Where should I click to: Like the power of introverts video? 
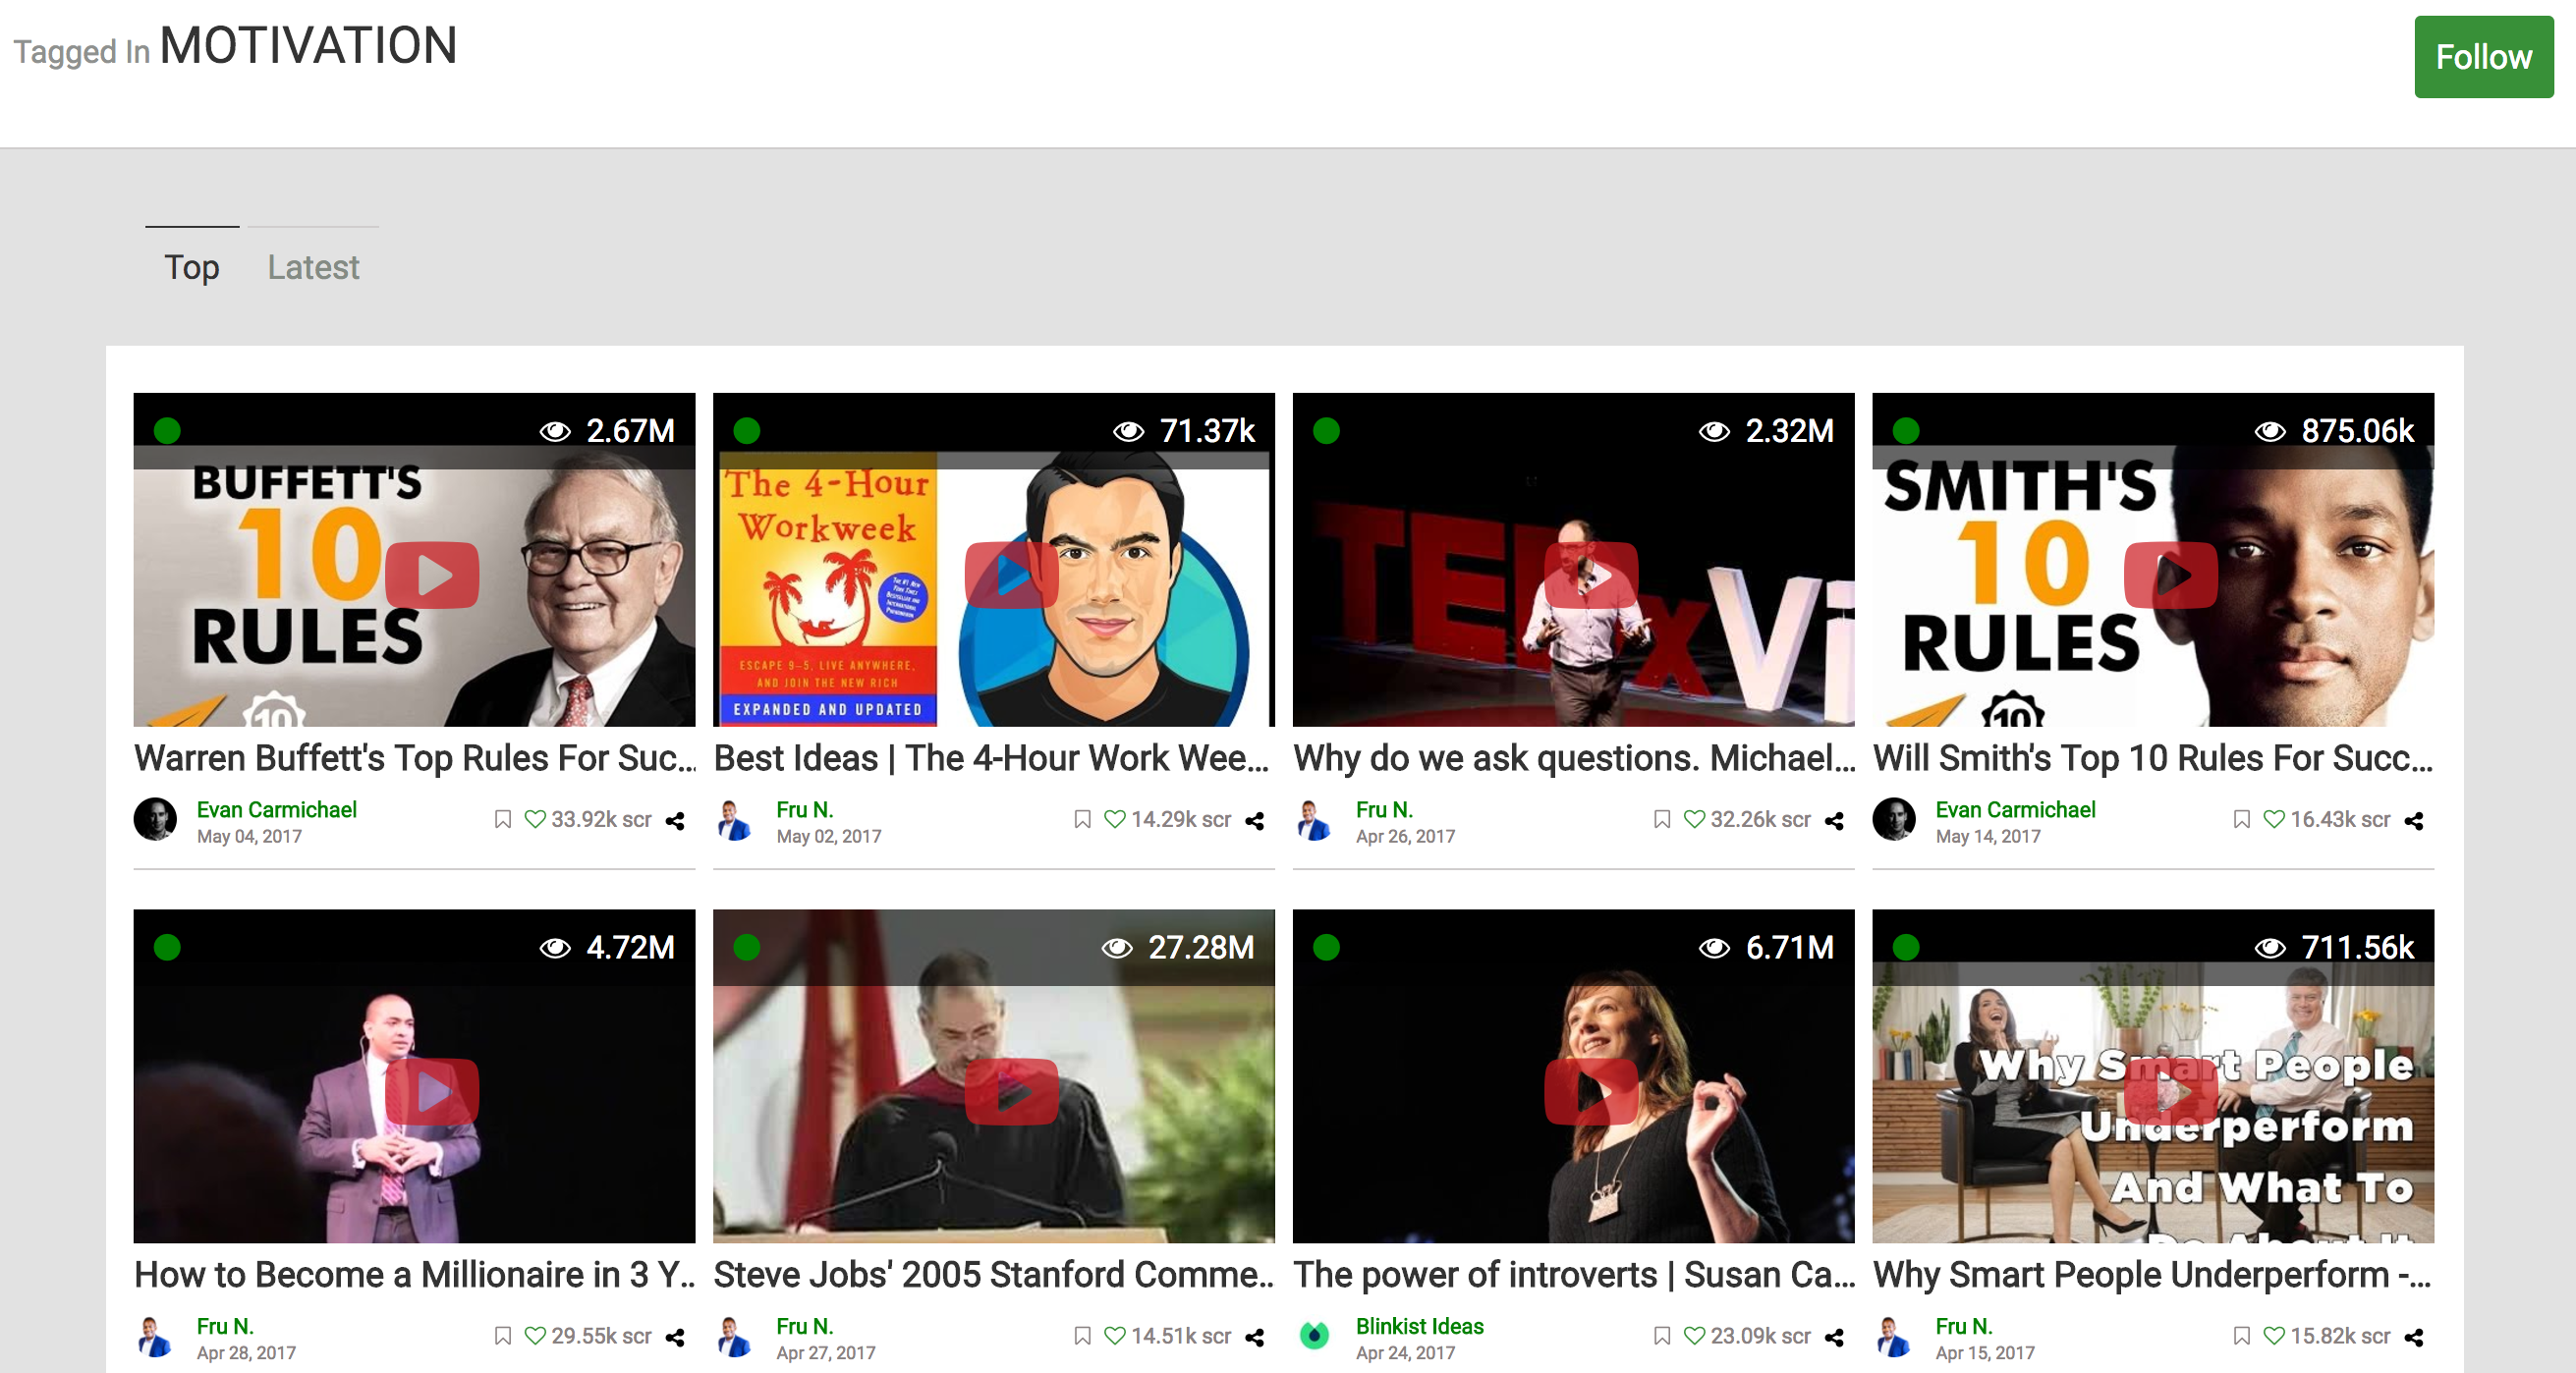(x=1694, y=1336)
